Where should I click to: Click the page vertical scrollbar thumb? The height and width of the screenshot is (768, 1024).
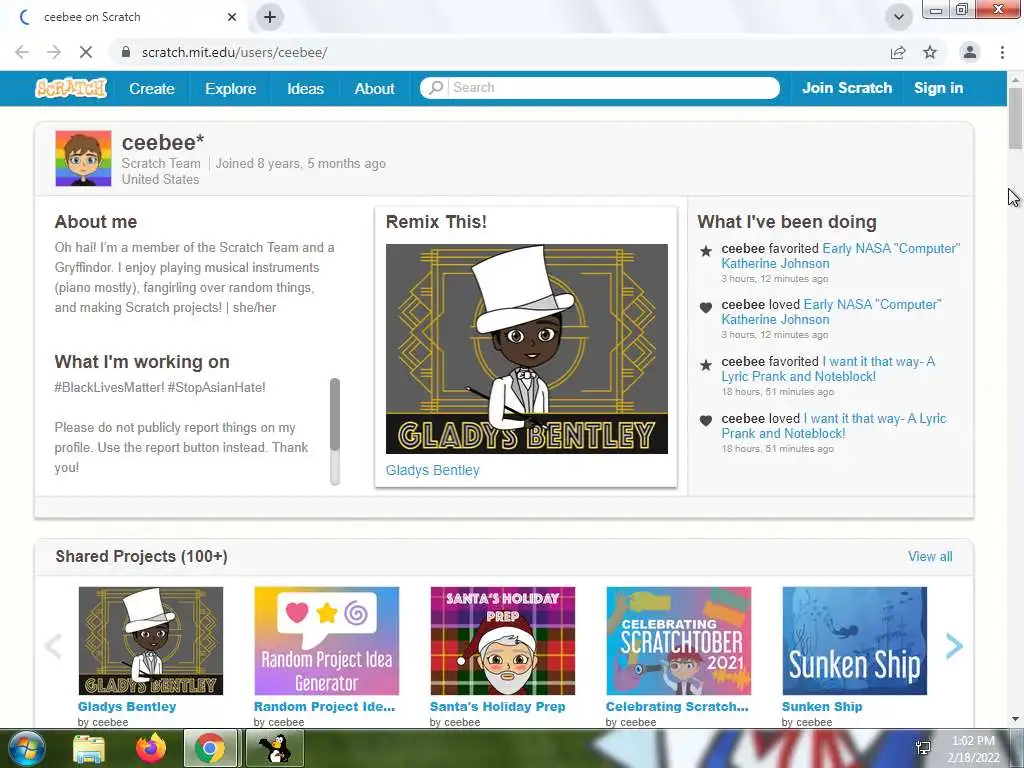coord(1015,118)
